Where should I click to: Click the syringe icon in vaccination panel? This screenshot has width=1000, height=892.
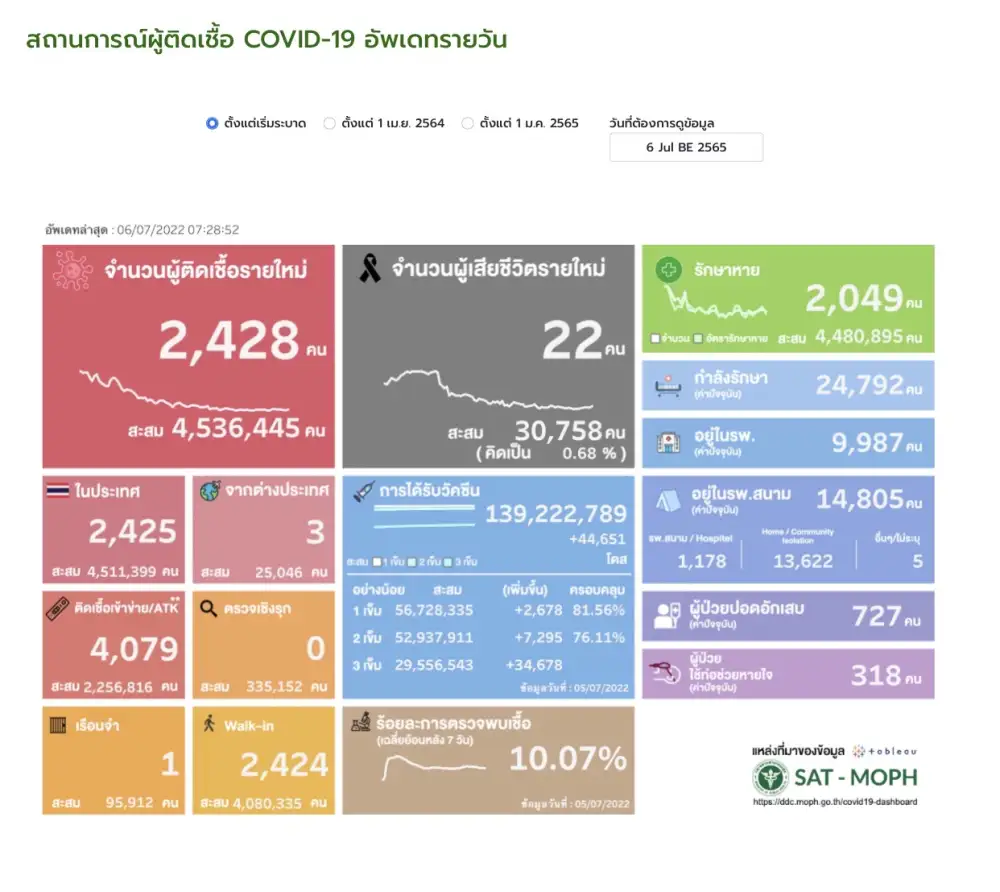pos(364,492)
